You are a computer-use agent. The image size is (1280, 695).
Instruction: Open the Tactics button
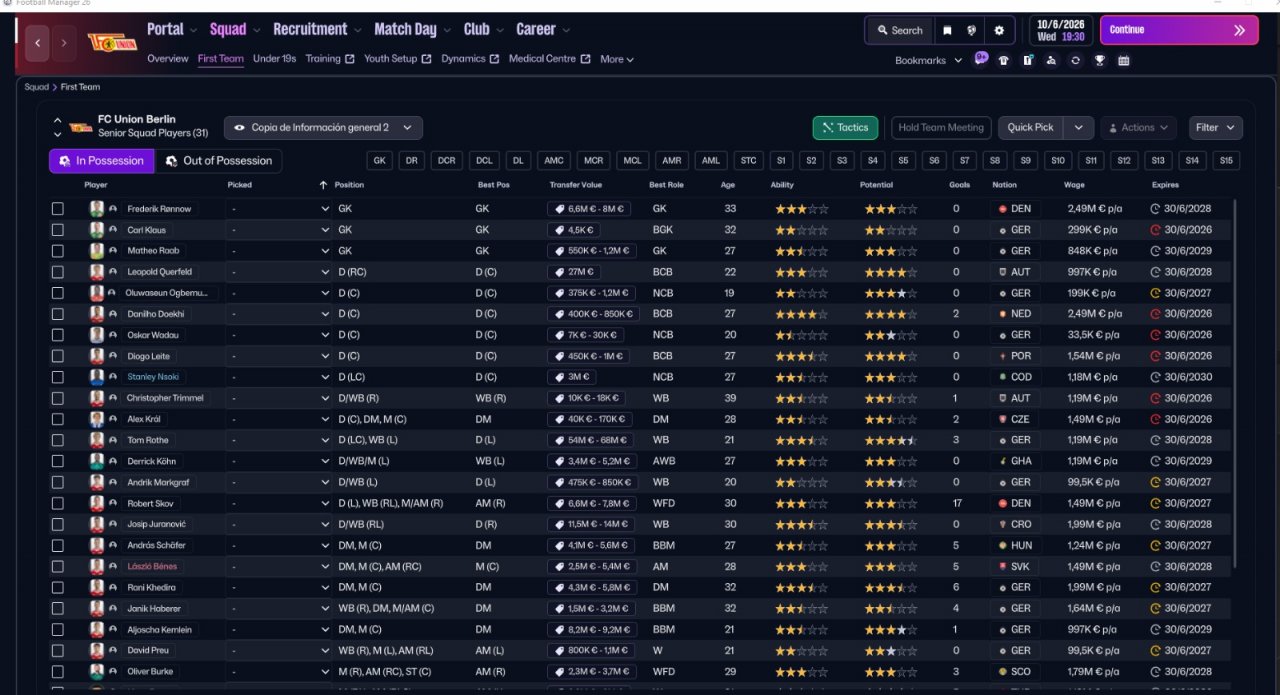pos(845,128)
